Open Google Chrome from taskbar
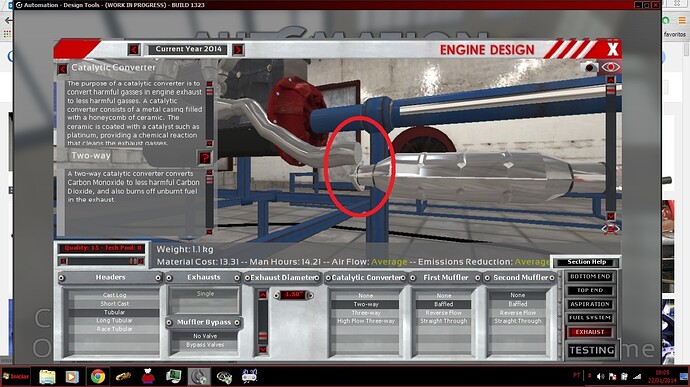The height and width of the screenshot is (387, 690). point(98,376)
